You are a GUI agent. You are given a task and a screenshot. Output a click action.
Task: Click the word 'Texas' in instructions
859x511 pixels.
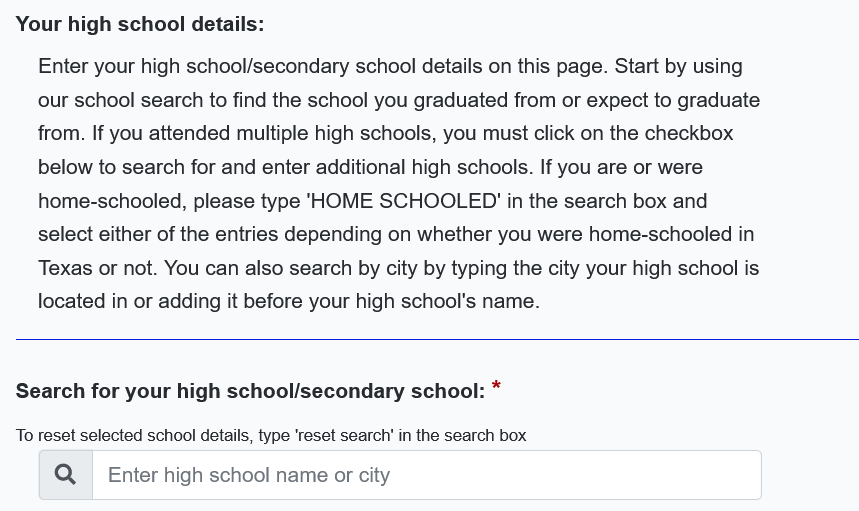65,268
